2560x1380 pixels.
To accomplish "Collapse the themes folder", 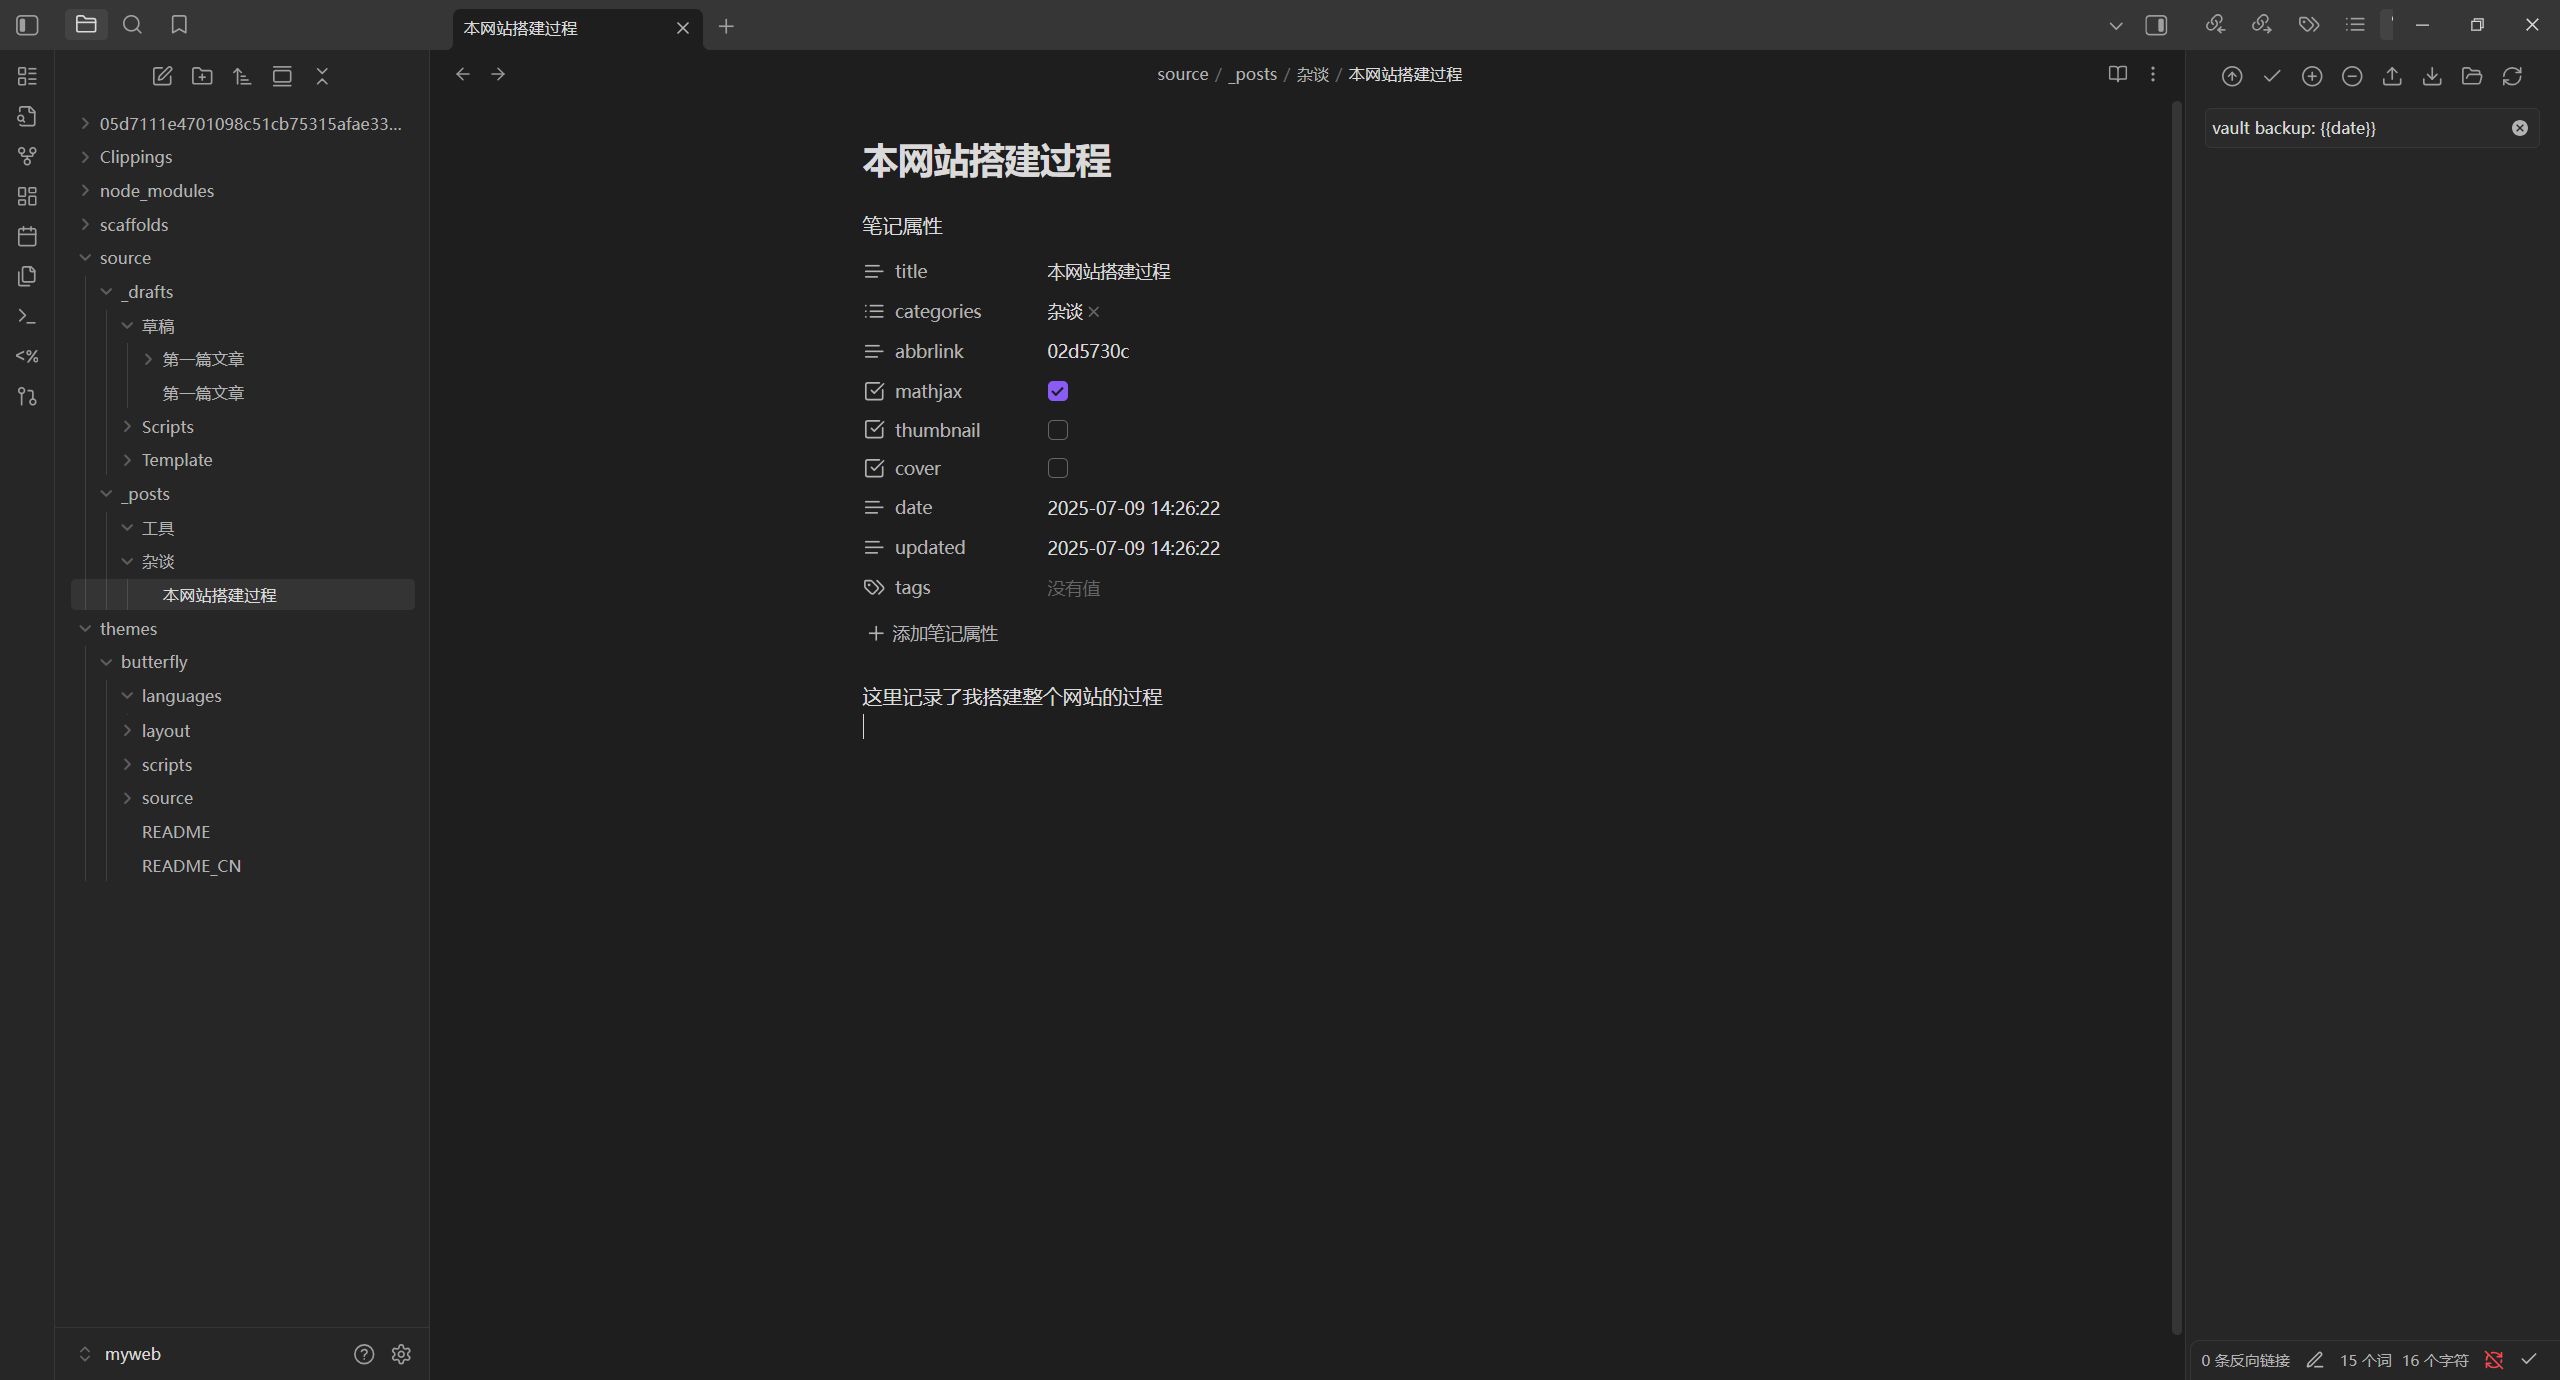I will pos(128,629).
